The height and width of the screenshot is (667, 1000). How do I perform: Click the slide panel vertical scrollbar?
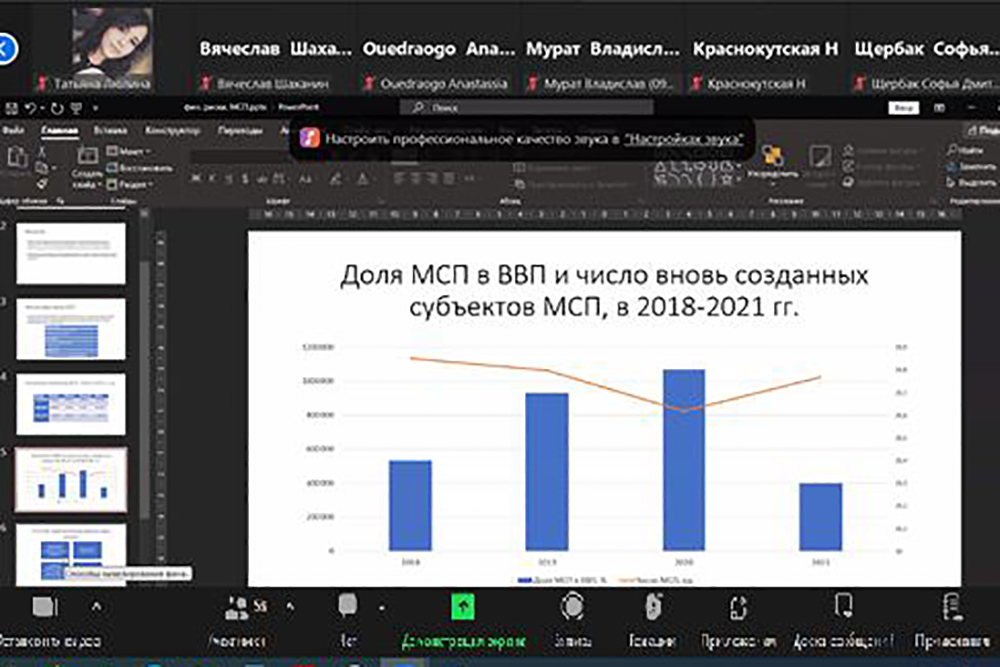click(x=145, y=389)
